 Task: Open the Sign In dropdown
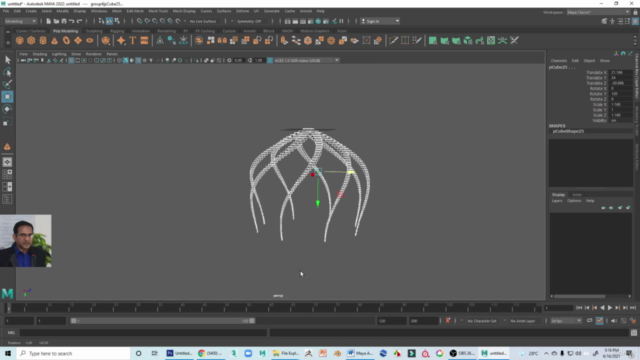(x=380, y=21)
